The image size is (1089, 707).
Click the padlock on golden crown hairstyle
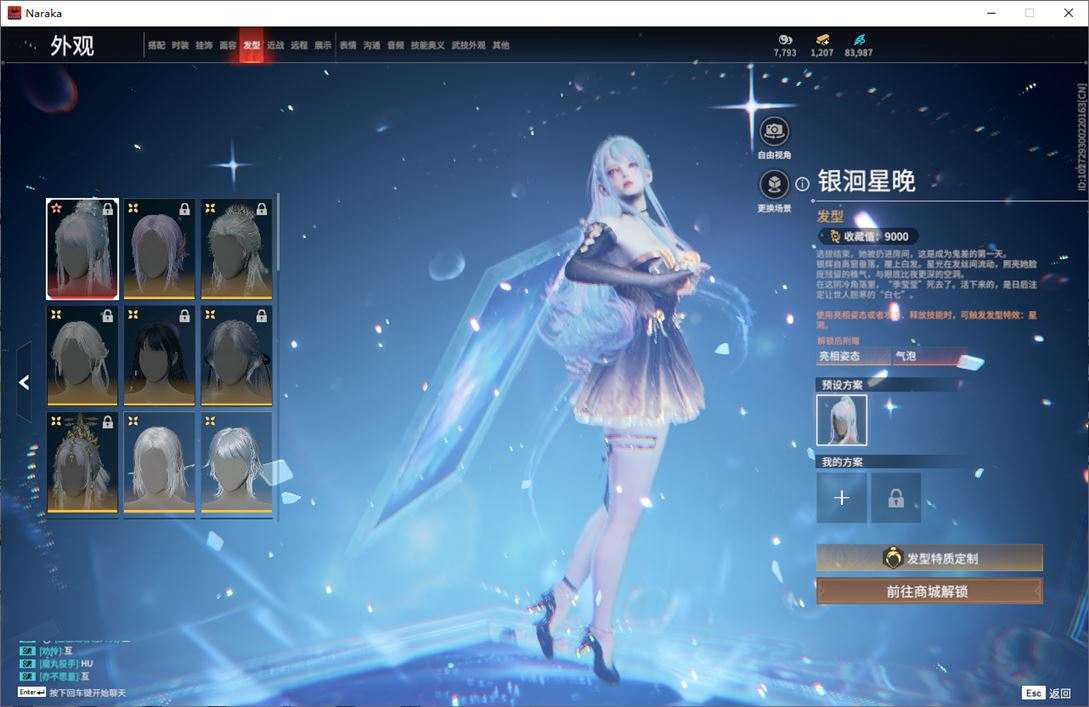[x=108, y=422]
